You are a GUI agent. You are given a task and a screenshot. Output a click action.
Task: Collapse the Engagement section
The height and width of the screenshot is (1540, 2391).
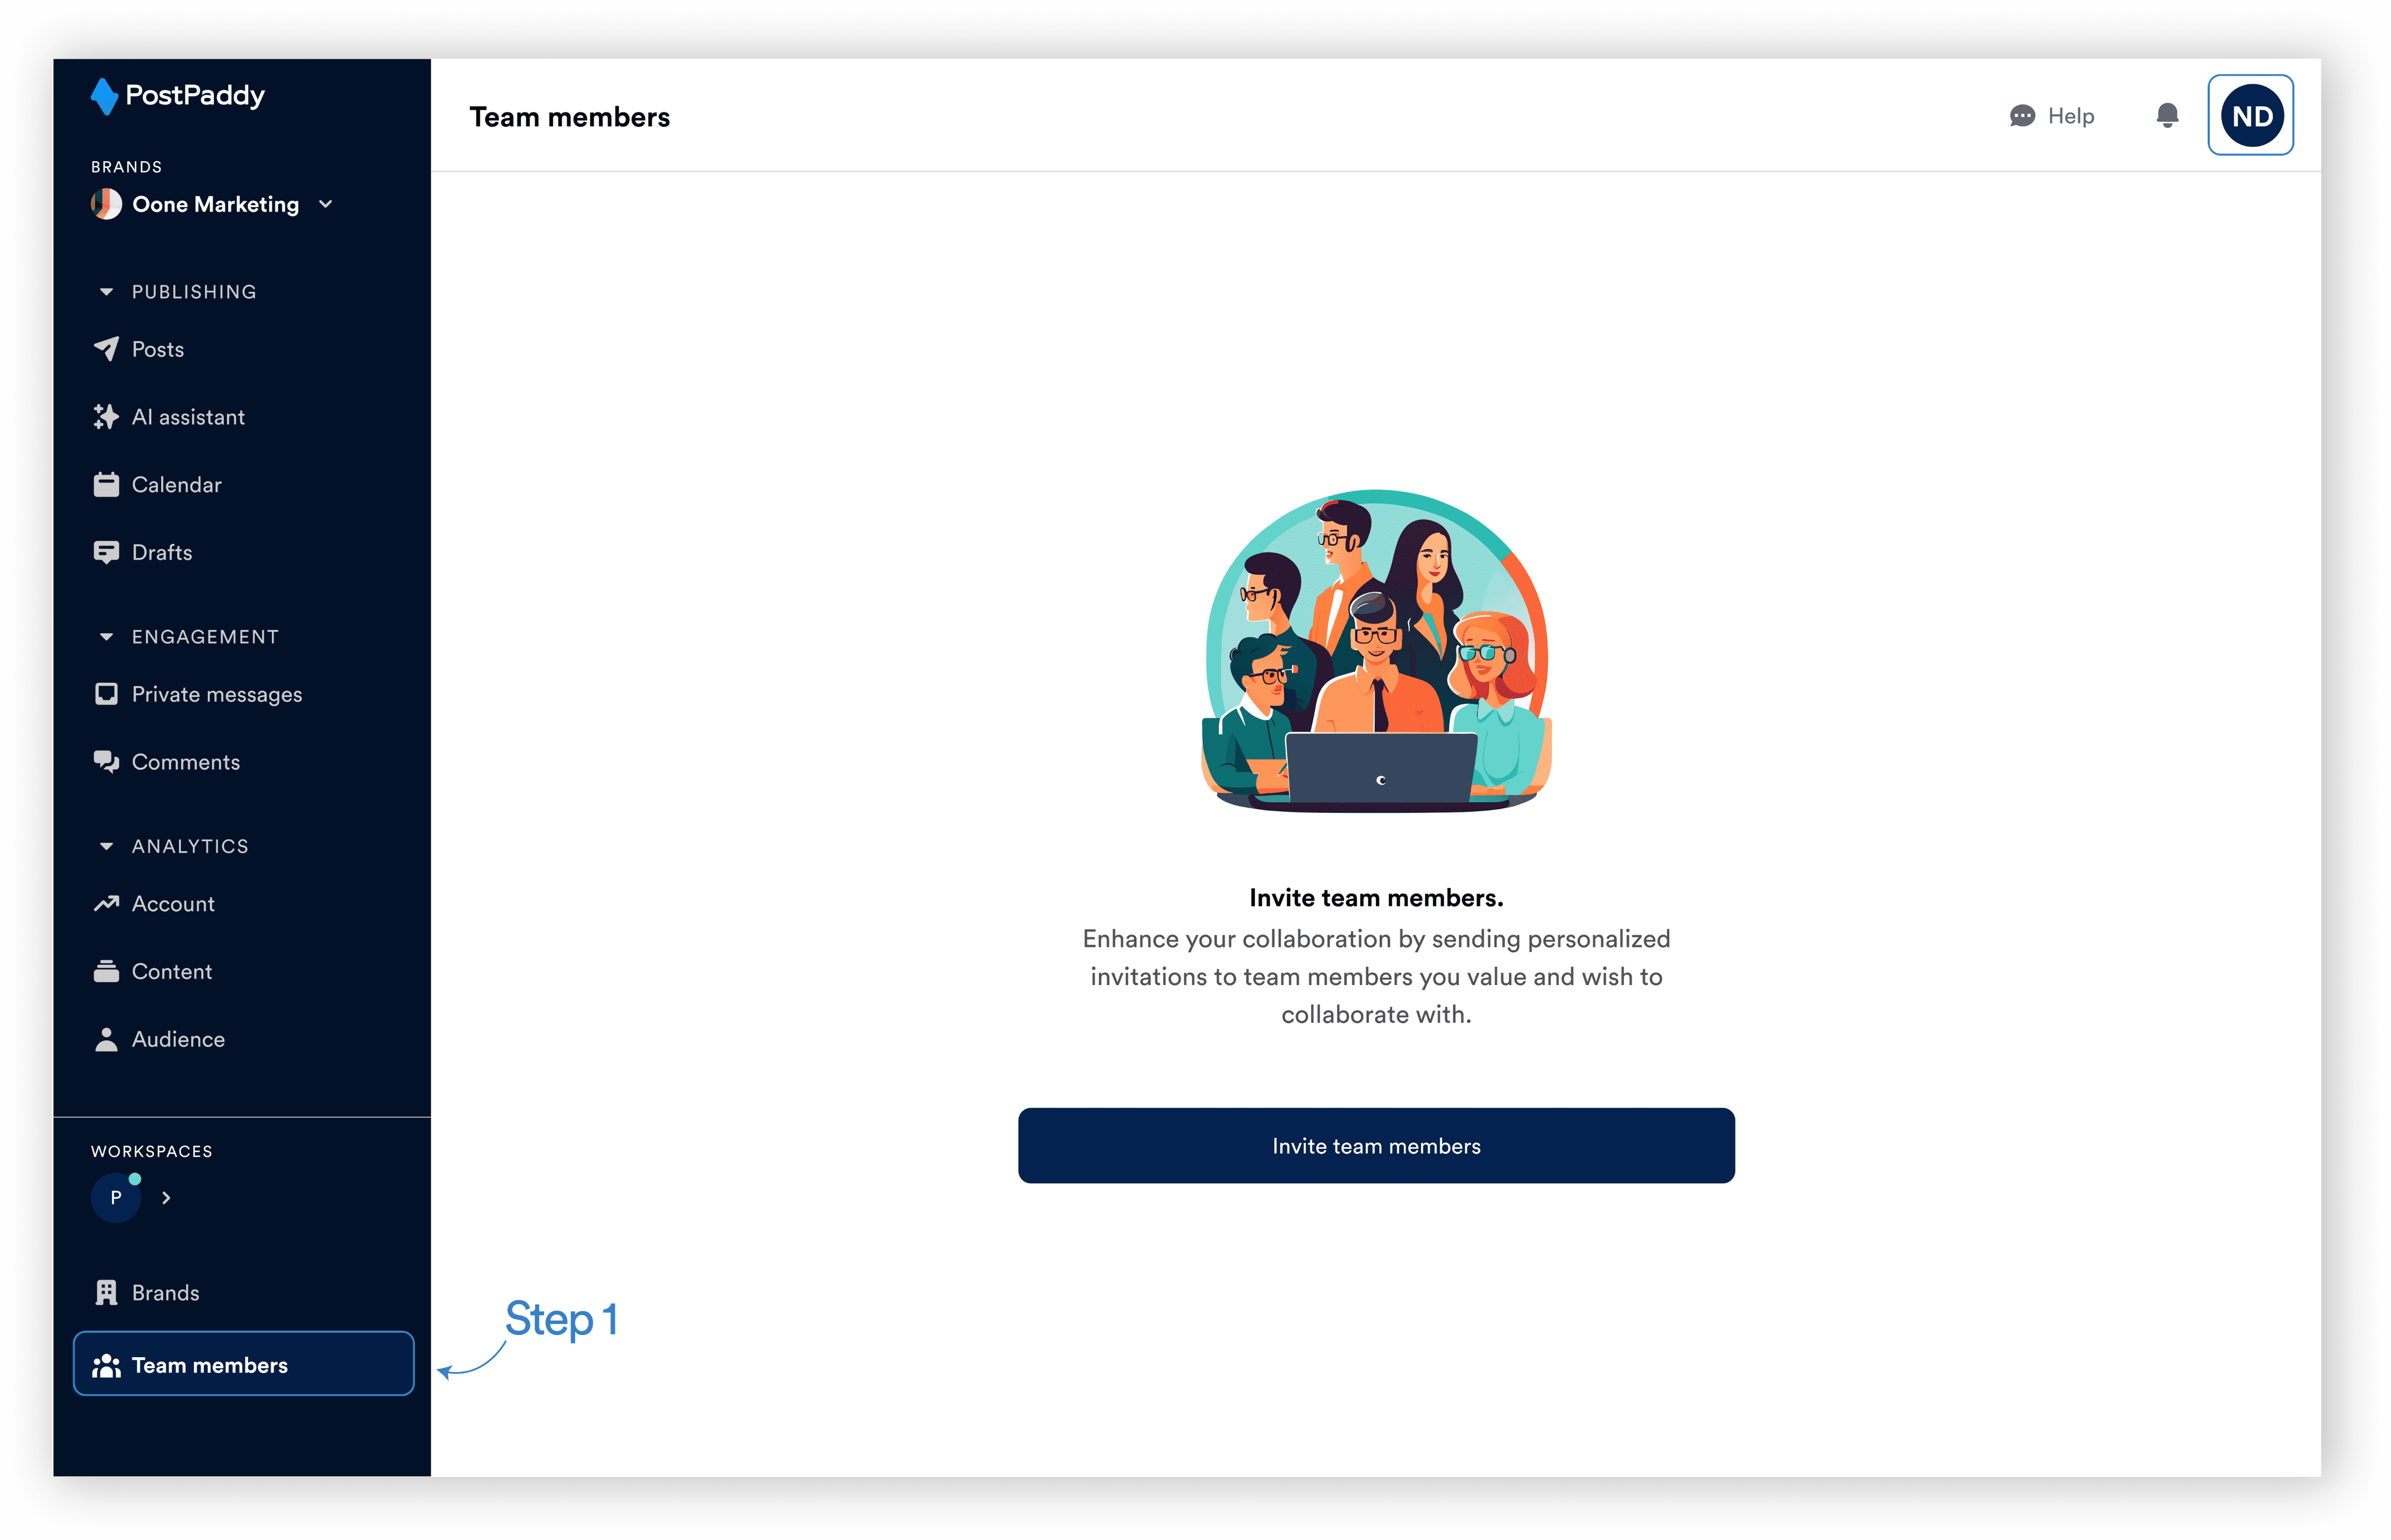pyautogui.click(x=106, y=637)
